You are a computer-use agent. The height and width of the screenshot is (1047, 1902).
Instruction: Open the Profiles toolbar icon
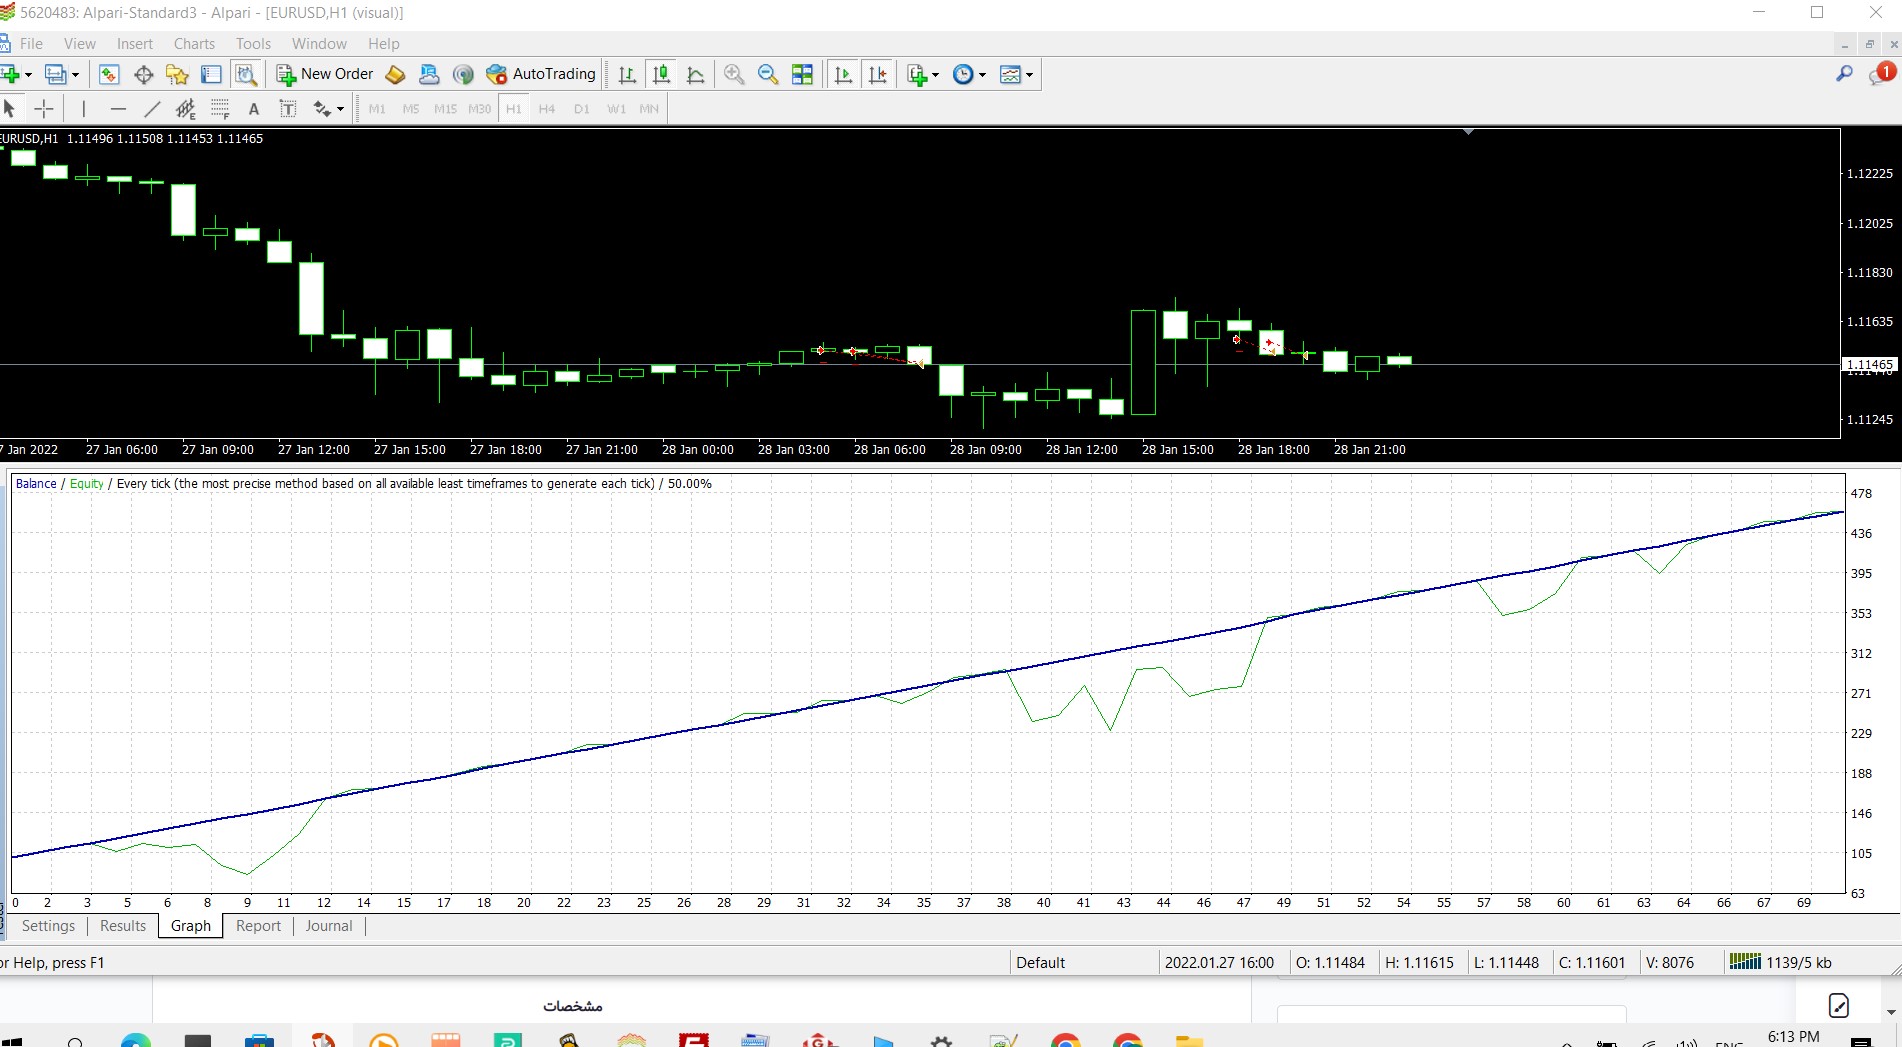coord(57,74)
